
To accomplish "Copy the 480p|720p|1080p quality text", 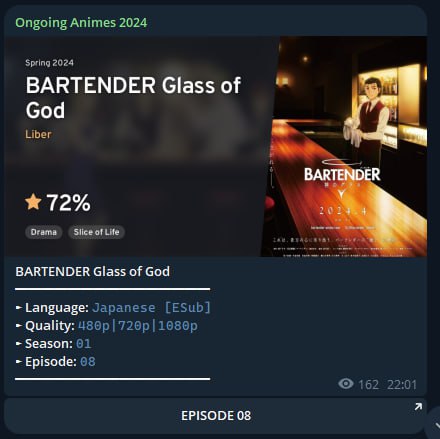I will (138, 326).
